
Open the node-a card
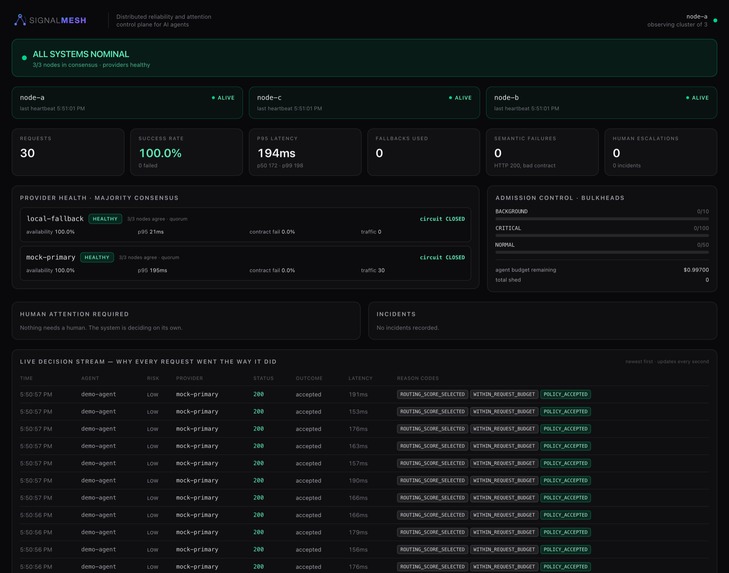127,102
